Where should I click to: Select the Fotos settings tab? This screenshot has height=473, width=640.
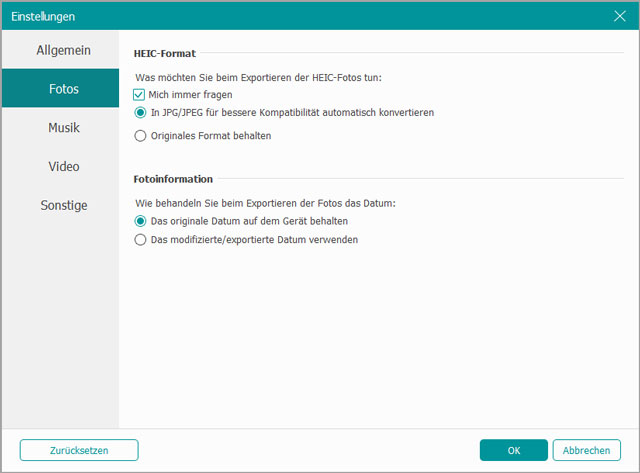[x=60, y=88]
